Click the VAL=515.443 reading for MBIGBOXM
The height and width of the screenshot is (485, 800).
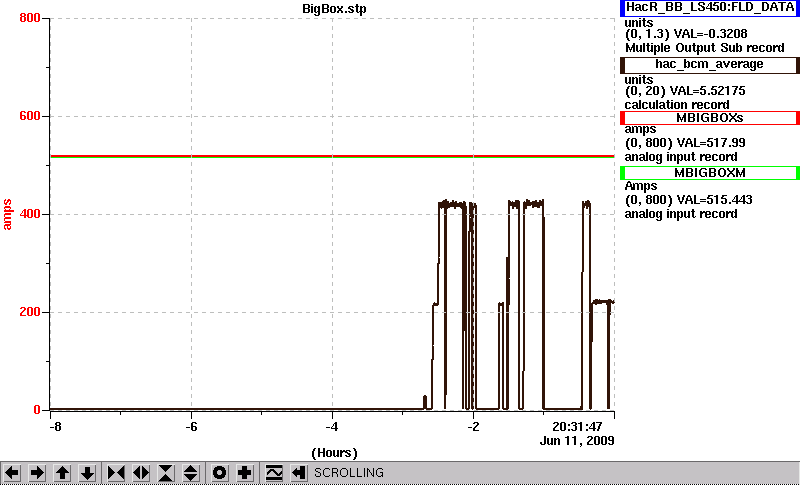coord(713,200)
